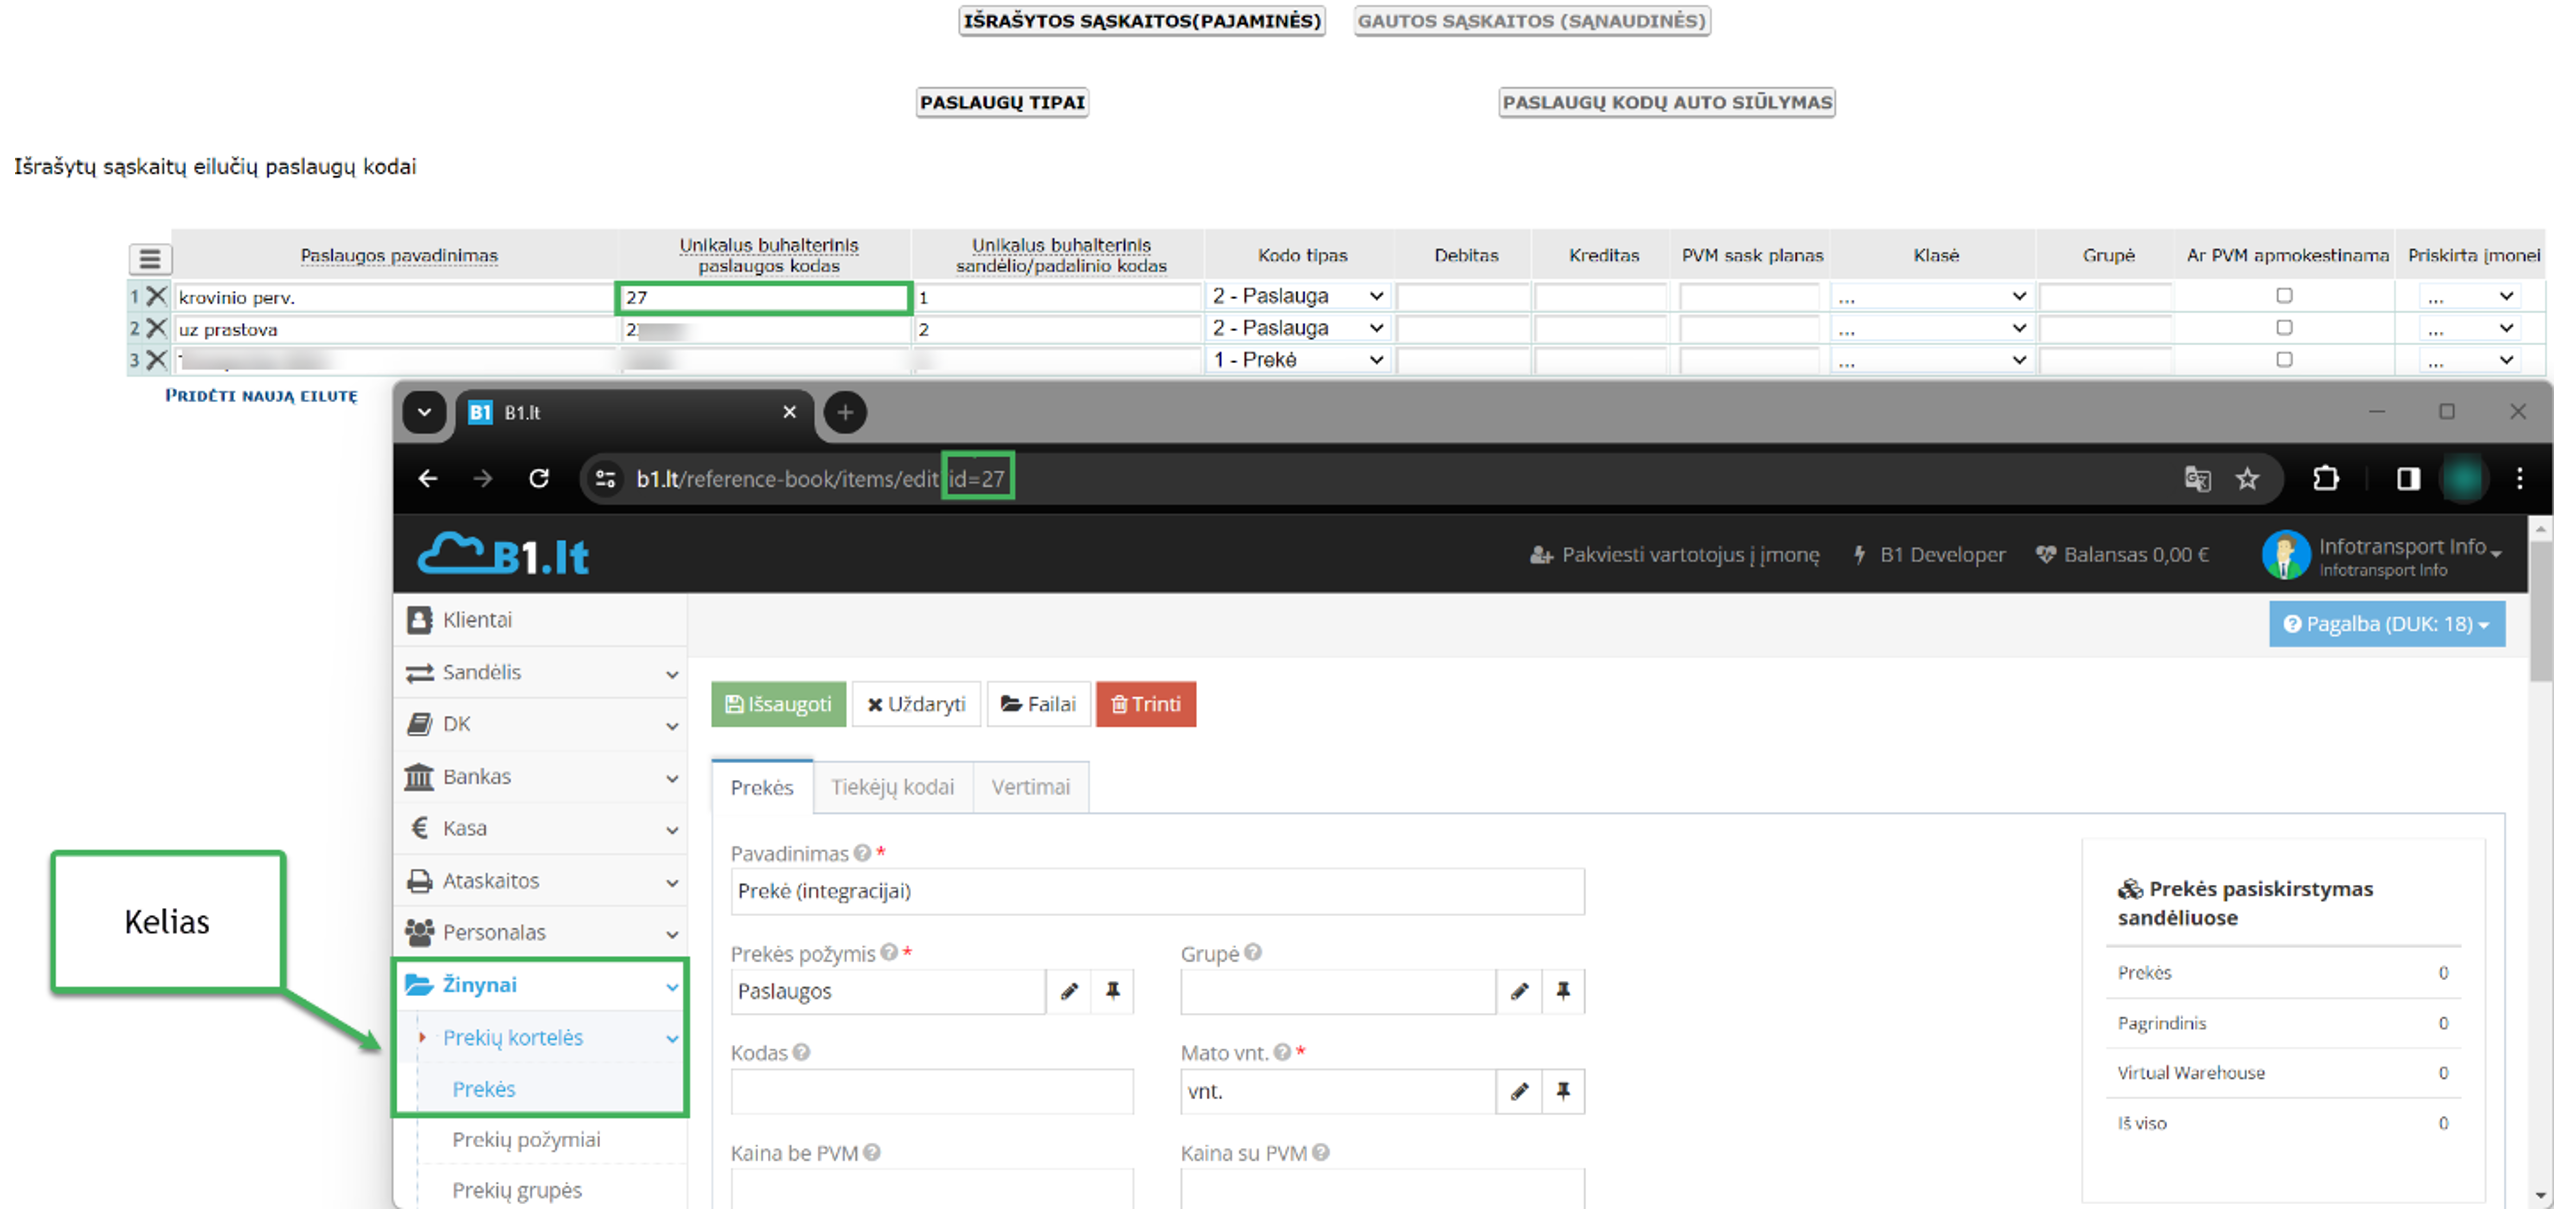2570x1222 pixels.
Task: Click the Uždaryti button
Action: coord(918,706)
